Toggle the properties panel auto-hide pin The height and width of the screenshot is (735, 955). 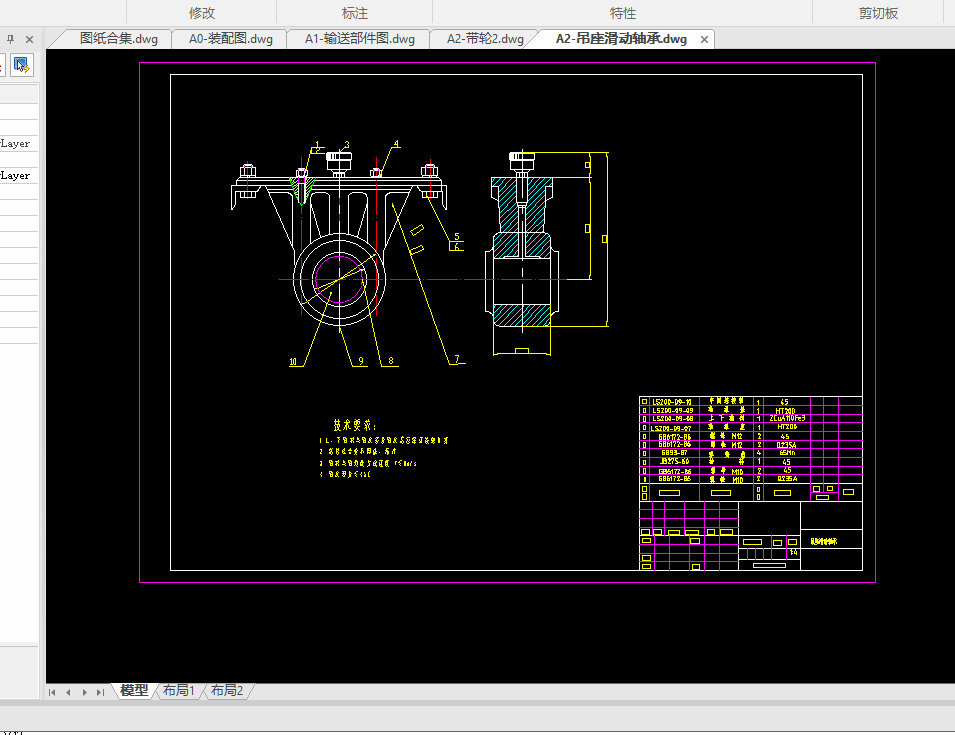11,39
